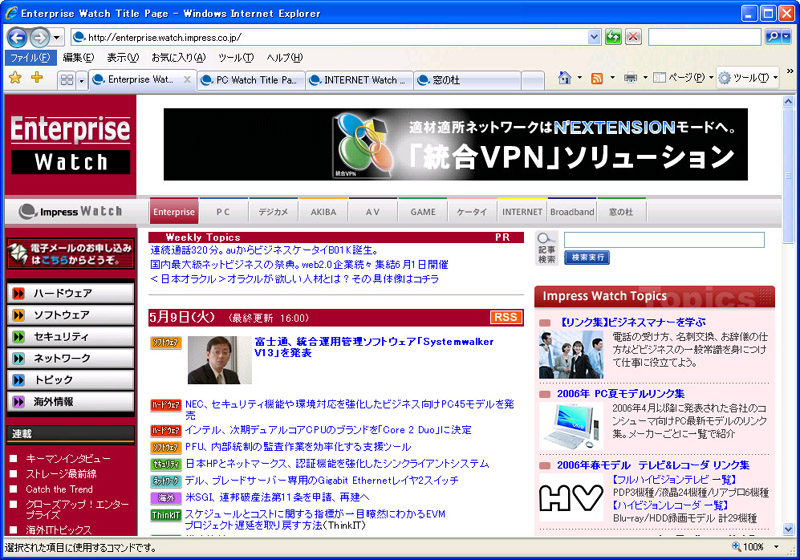The height and width of the screenshot is (560, 800).
Task: Click the address bar URL field
Action: click(329, 37)
